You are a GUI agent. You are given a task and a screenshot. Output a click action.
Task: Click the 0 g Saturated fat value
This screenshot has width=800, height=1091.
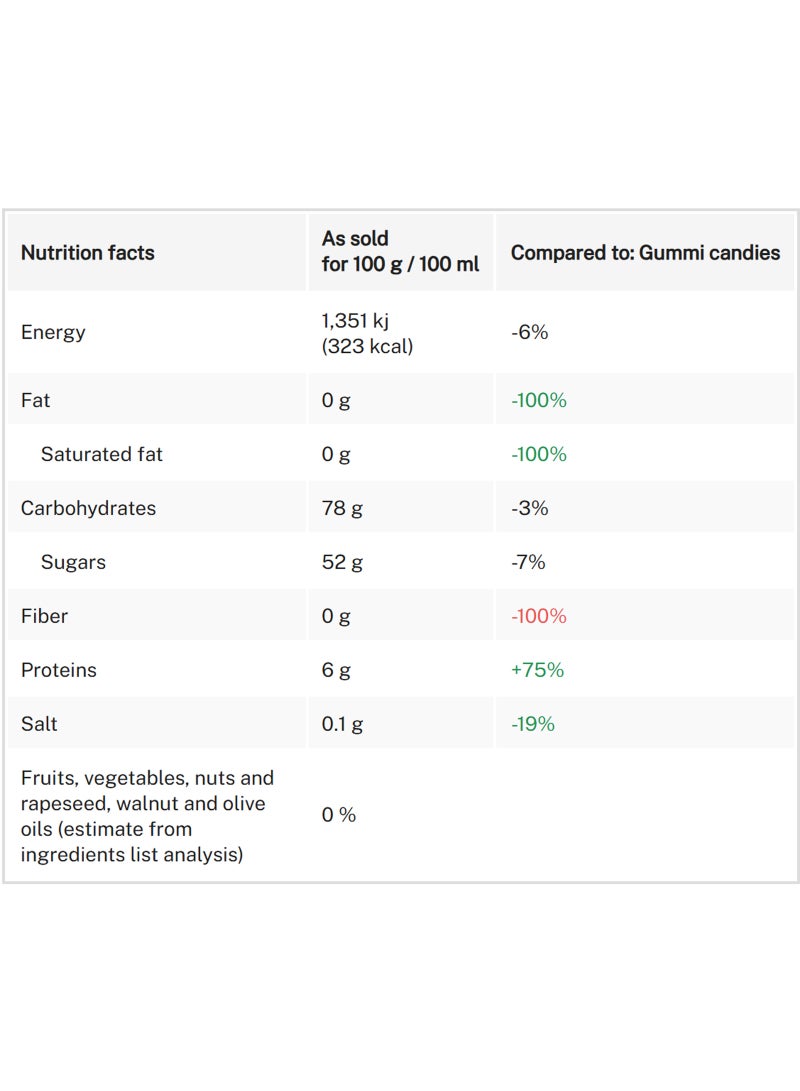point(336,454)
